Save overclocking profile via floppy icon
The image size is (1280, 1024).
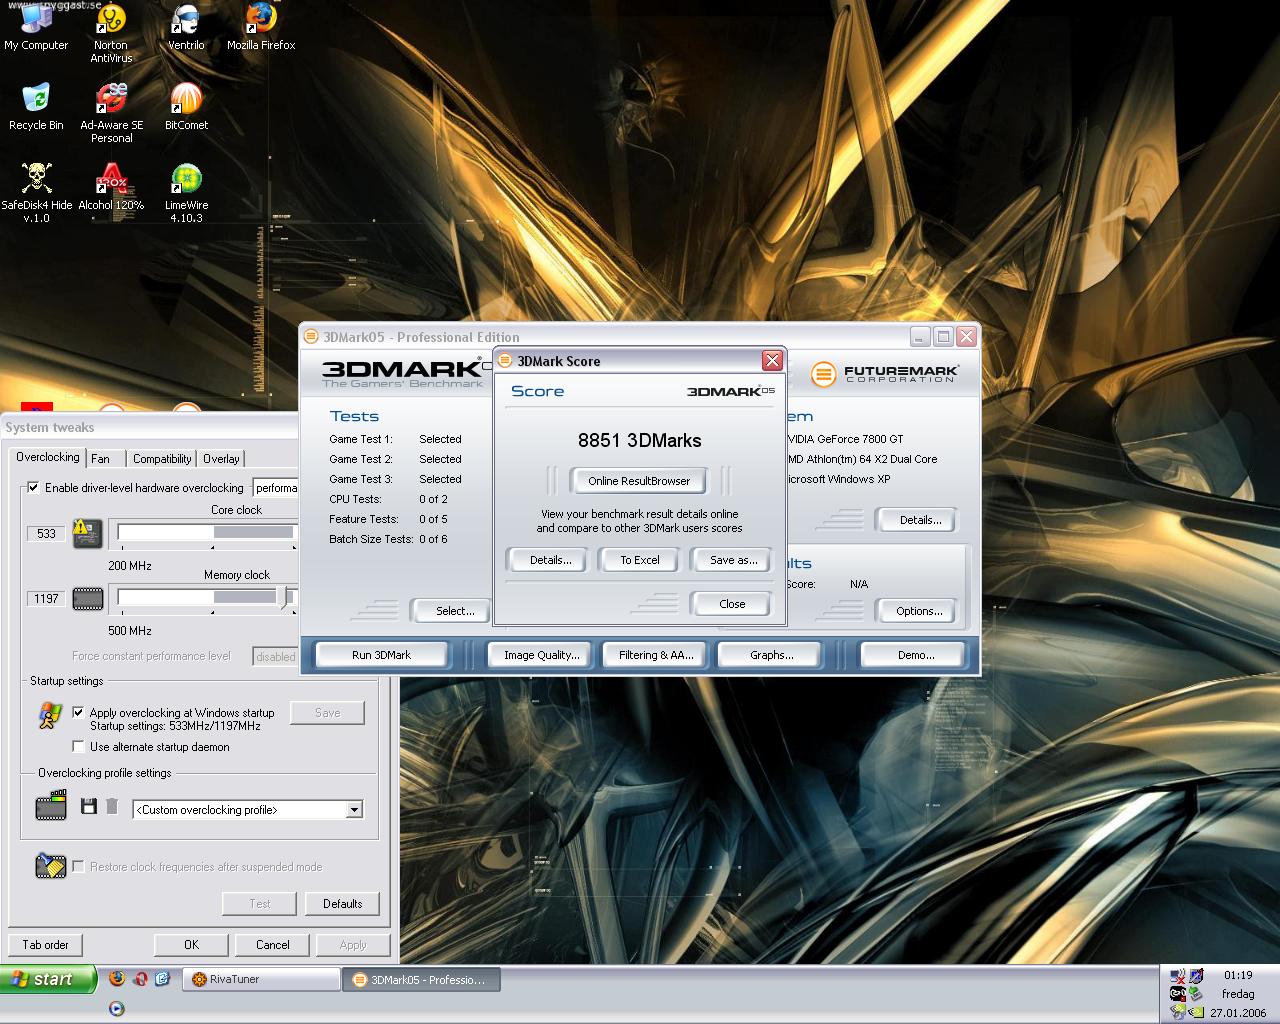(x=88, y=806)
